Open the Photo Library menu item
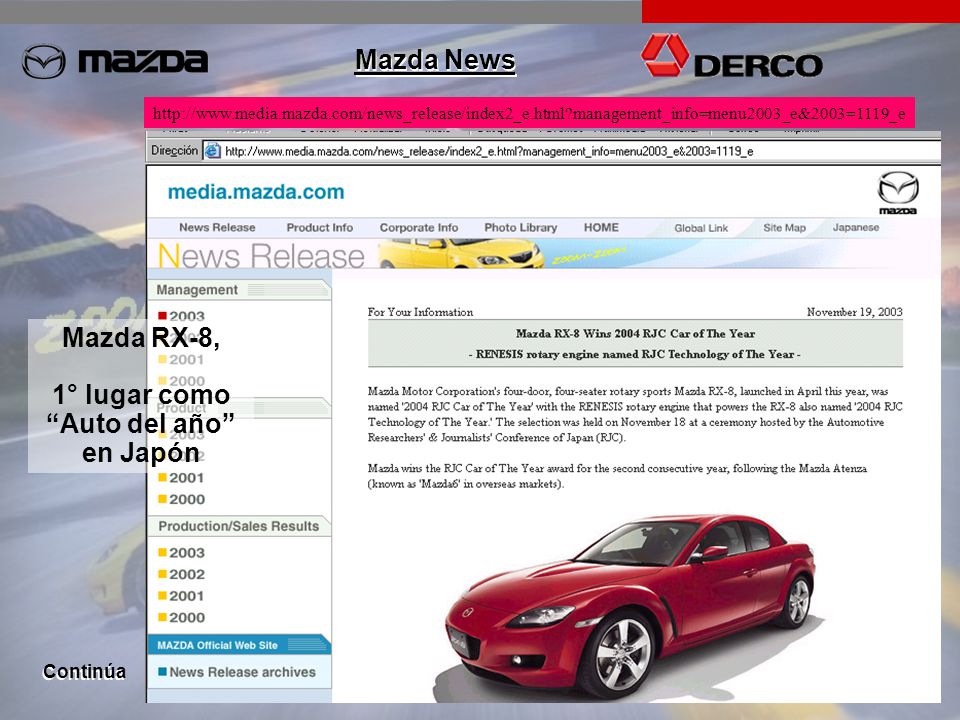The height and width of the screenshot is (720, 960). coord(520,227)
